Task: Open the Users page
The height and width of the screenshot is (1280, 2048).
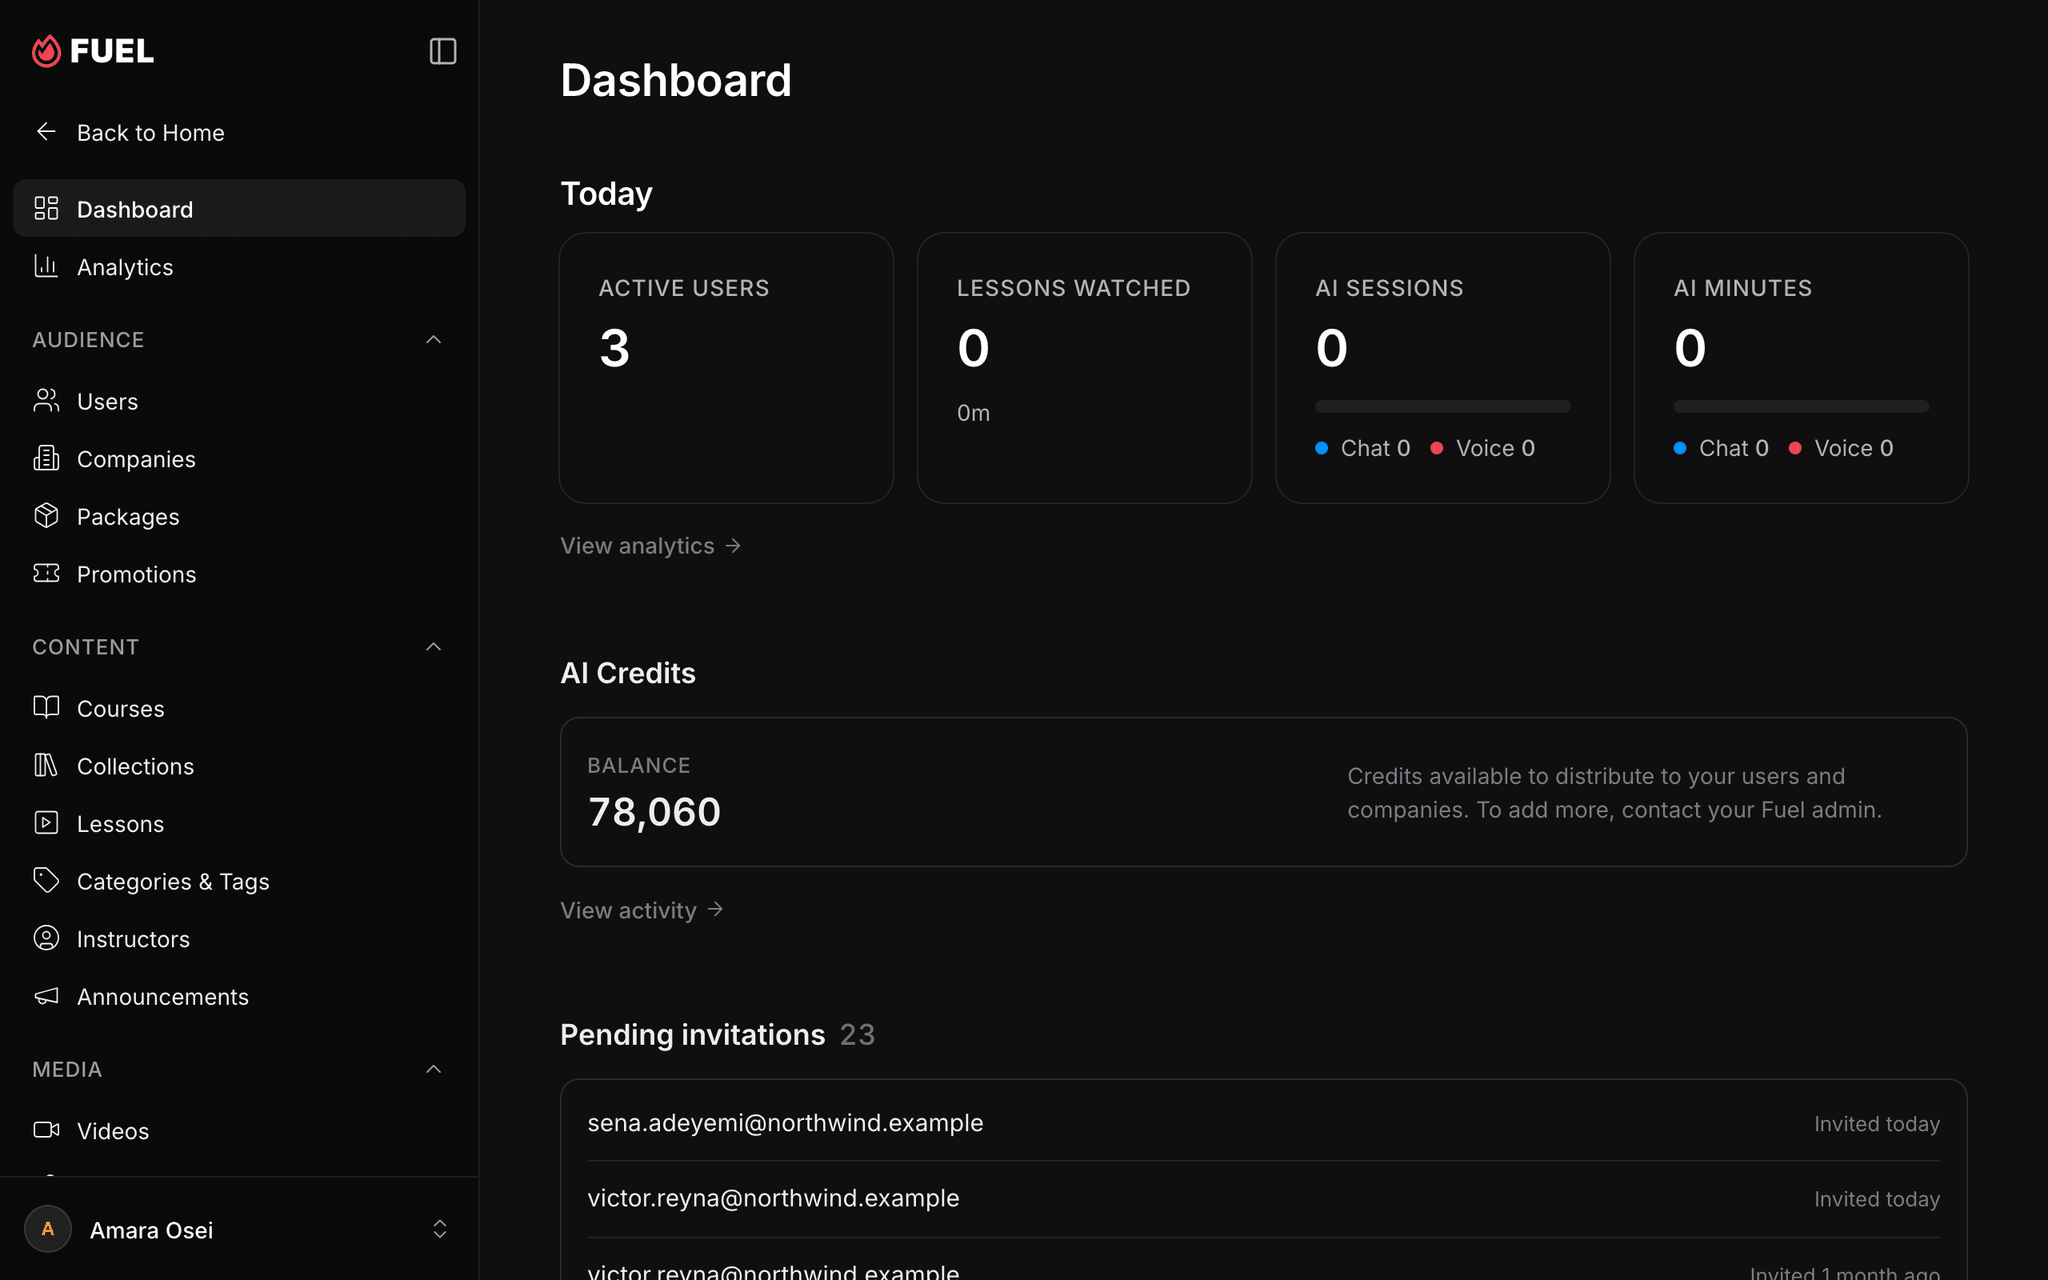Action: point(239,401)
